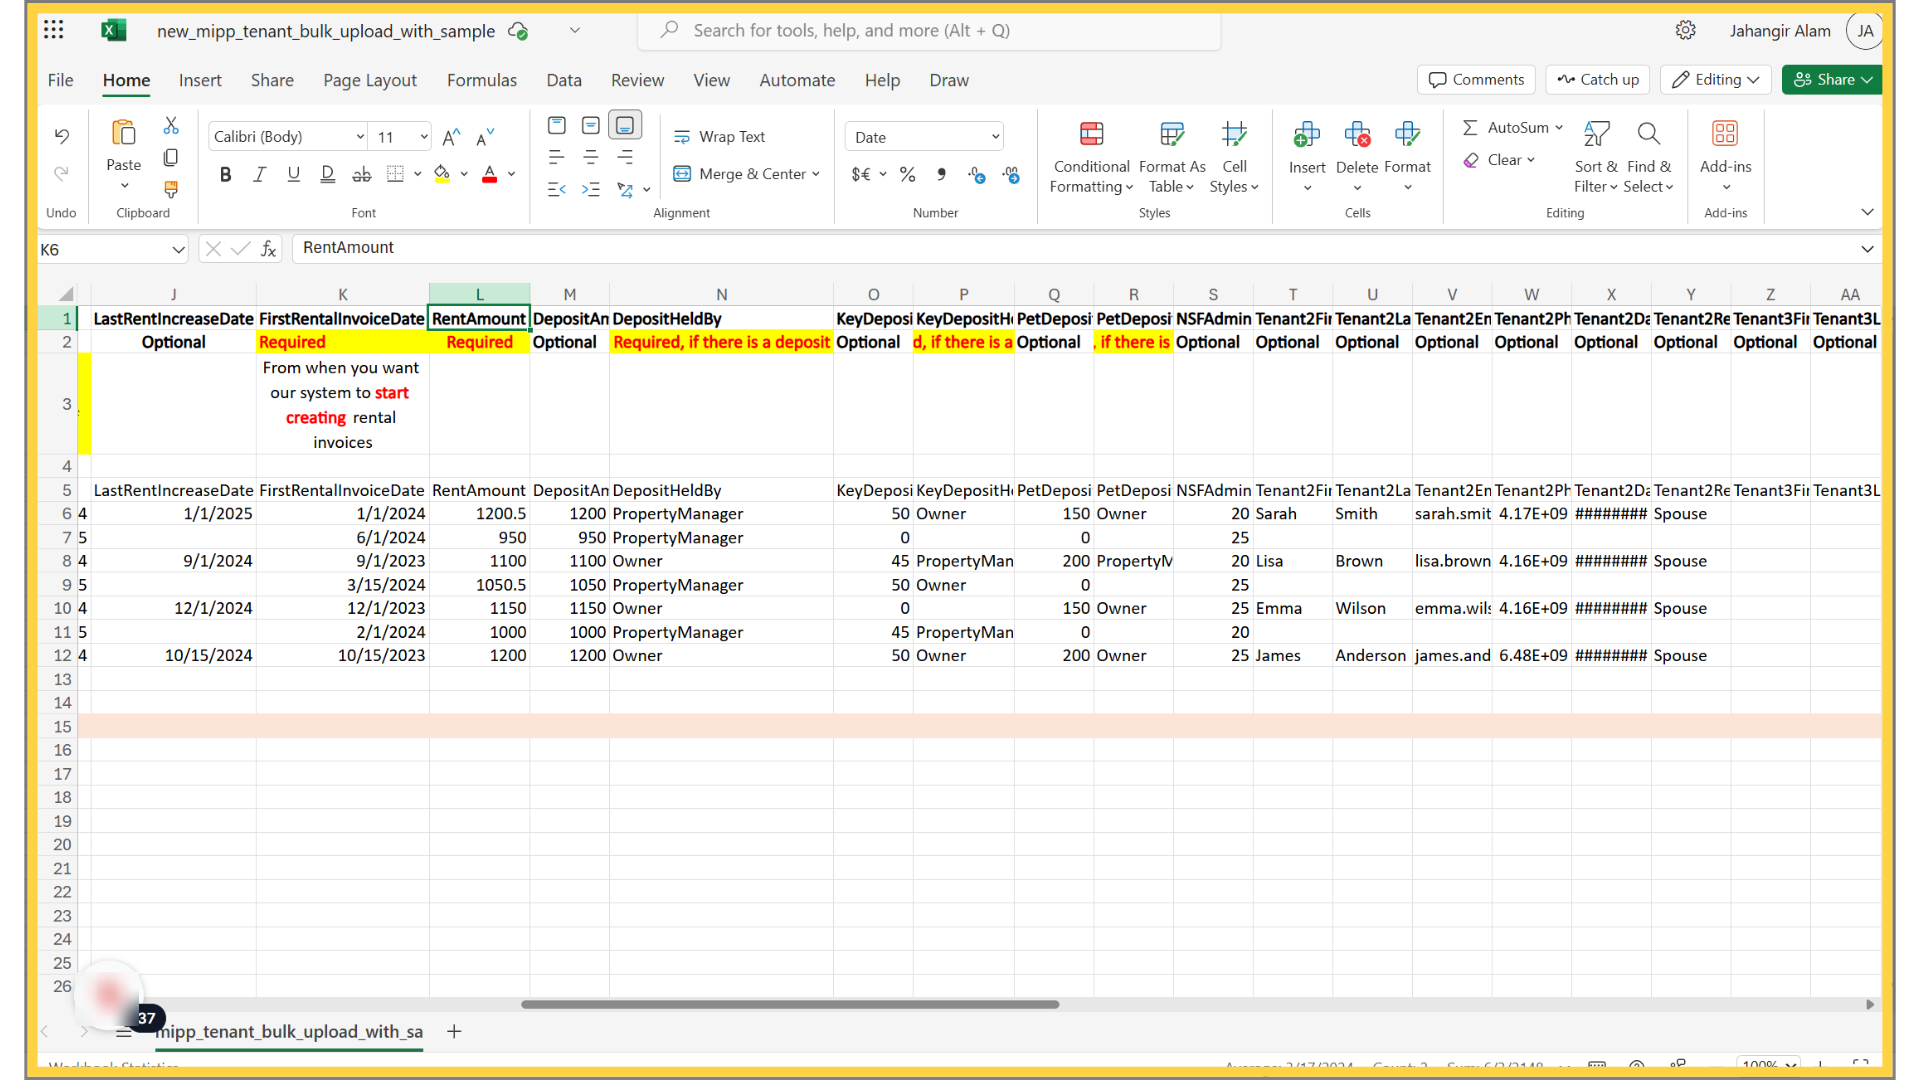
Task: Switch to the Formulas tab
Action: point(482,80)
